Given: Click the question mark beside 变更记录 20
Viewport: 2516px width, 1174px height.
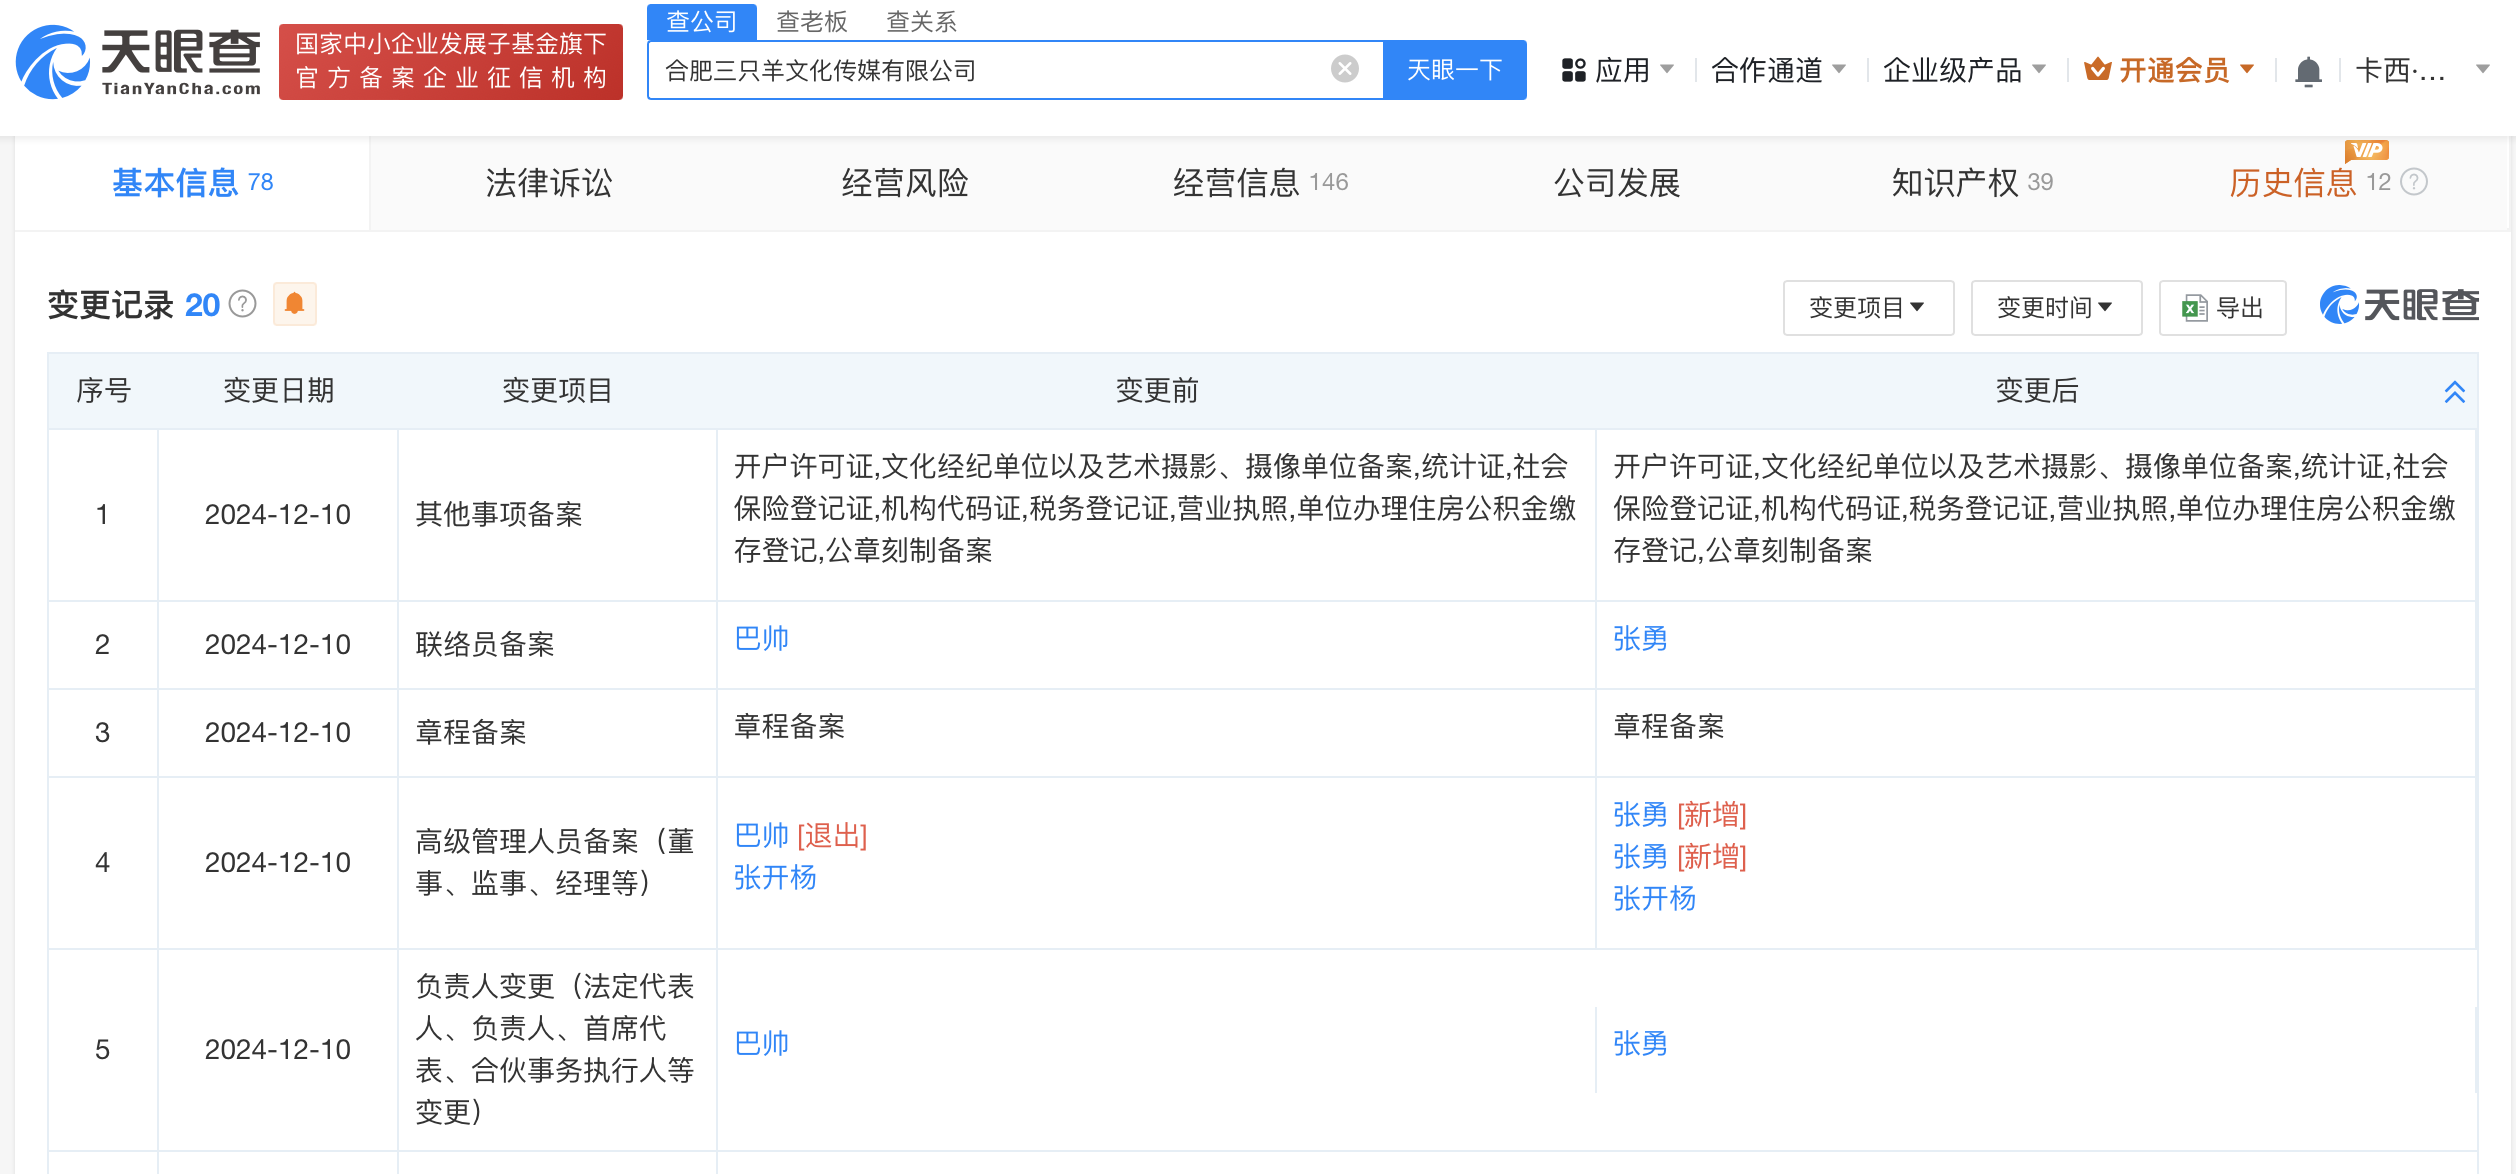Looking at the screenshot, I should 243,305.
